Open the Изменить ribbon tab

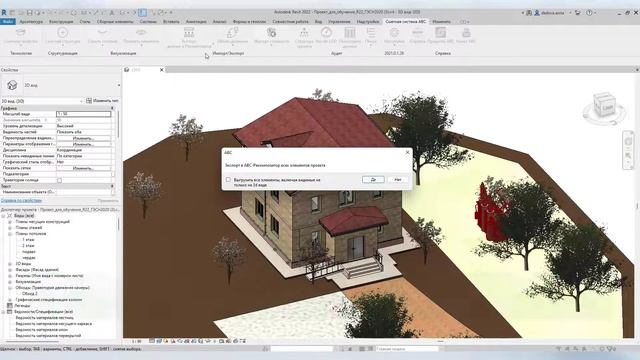[442, 22]
